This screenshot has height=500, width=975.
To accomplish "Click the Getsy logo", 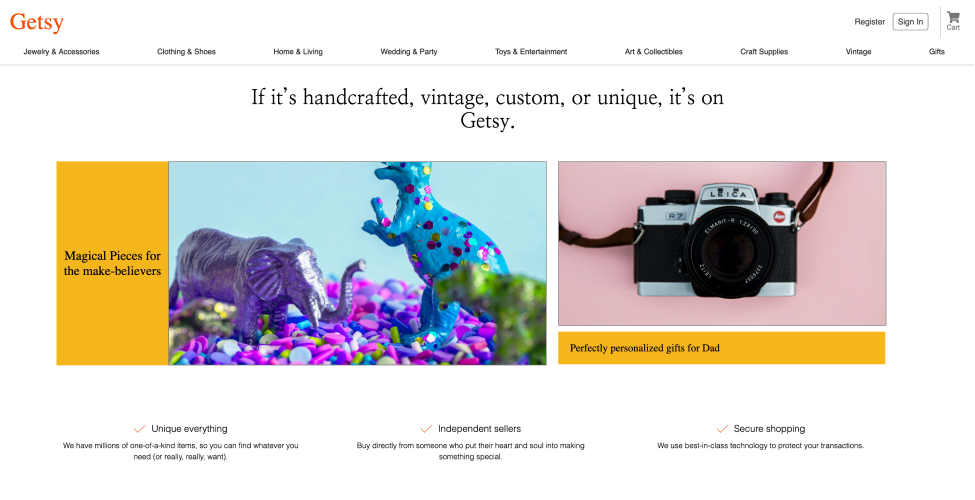I will (x=37, y=22).
